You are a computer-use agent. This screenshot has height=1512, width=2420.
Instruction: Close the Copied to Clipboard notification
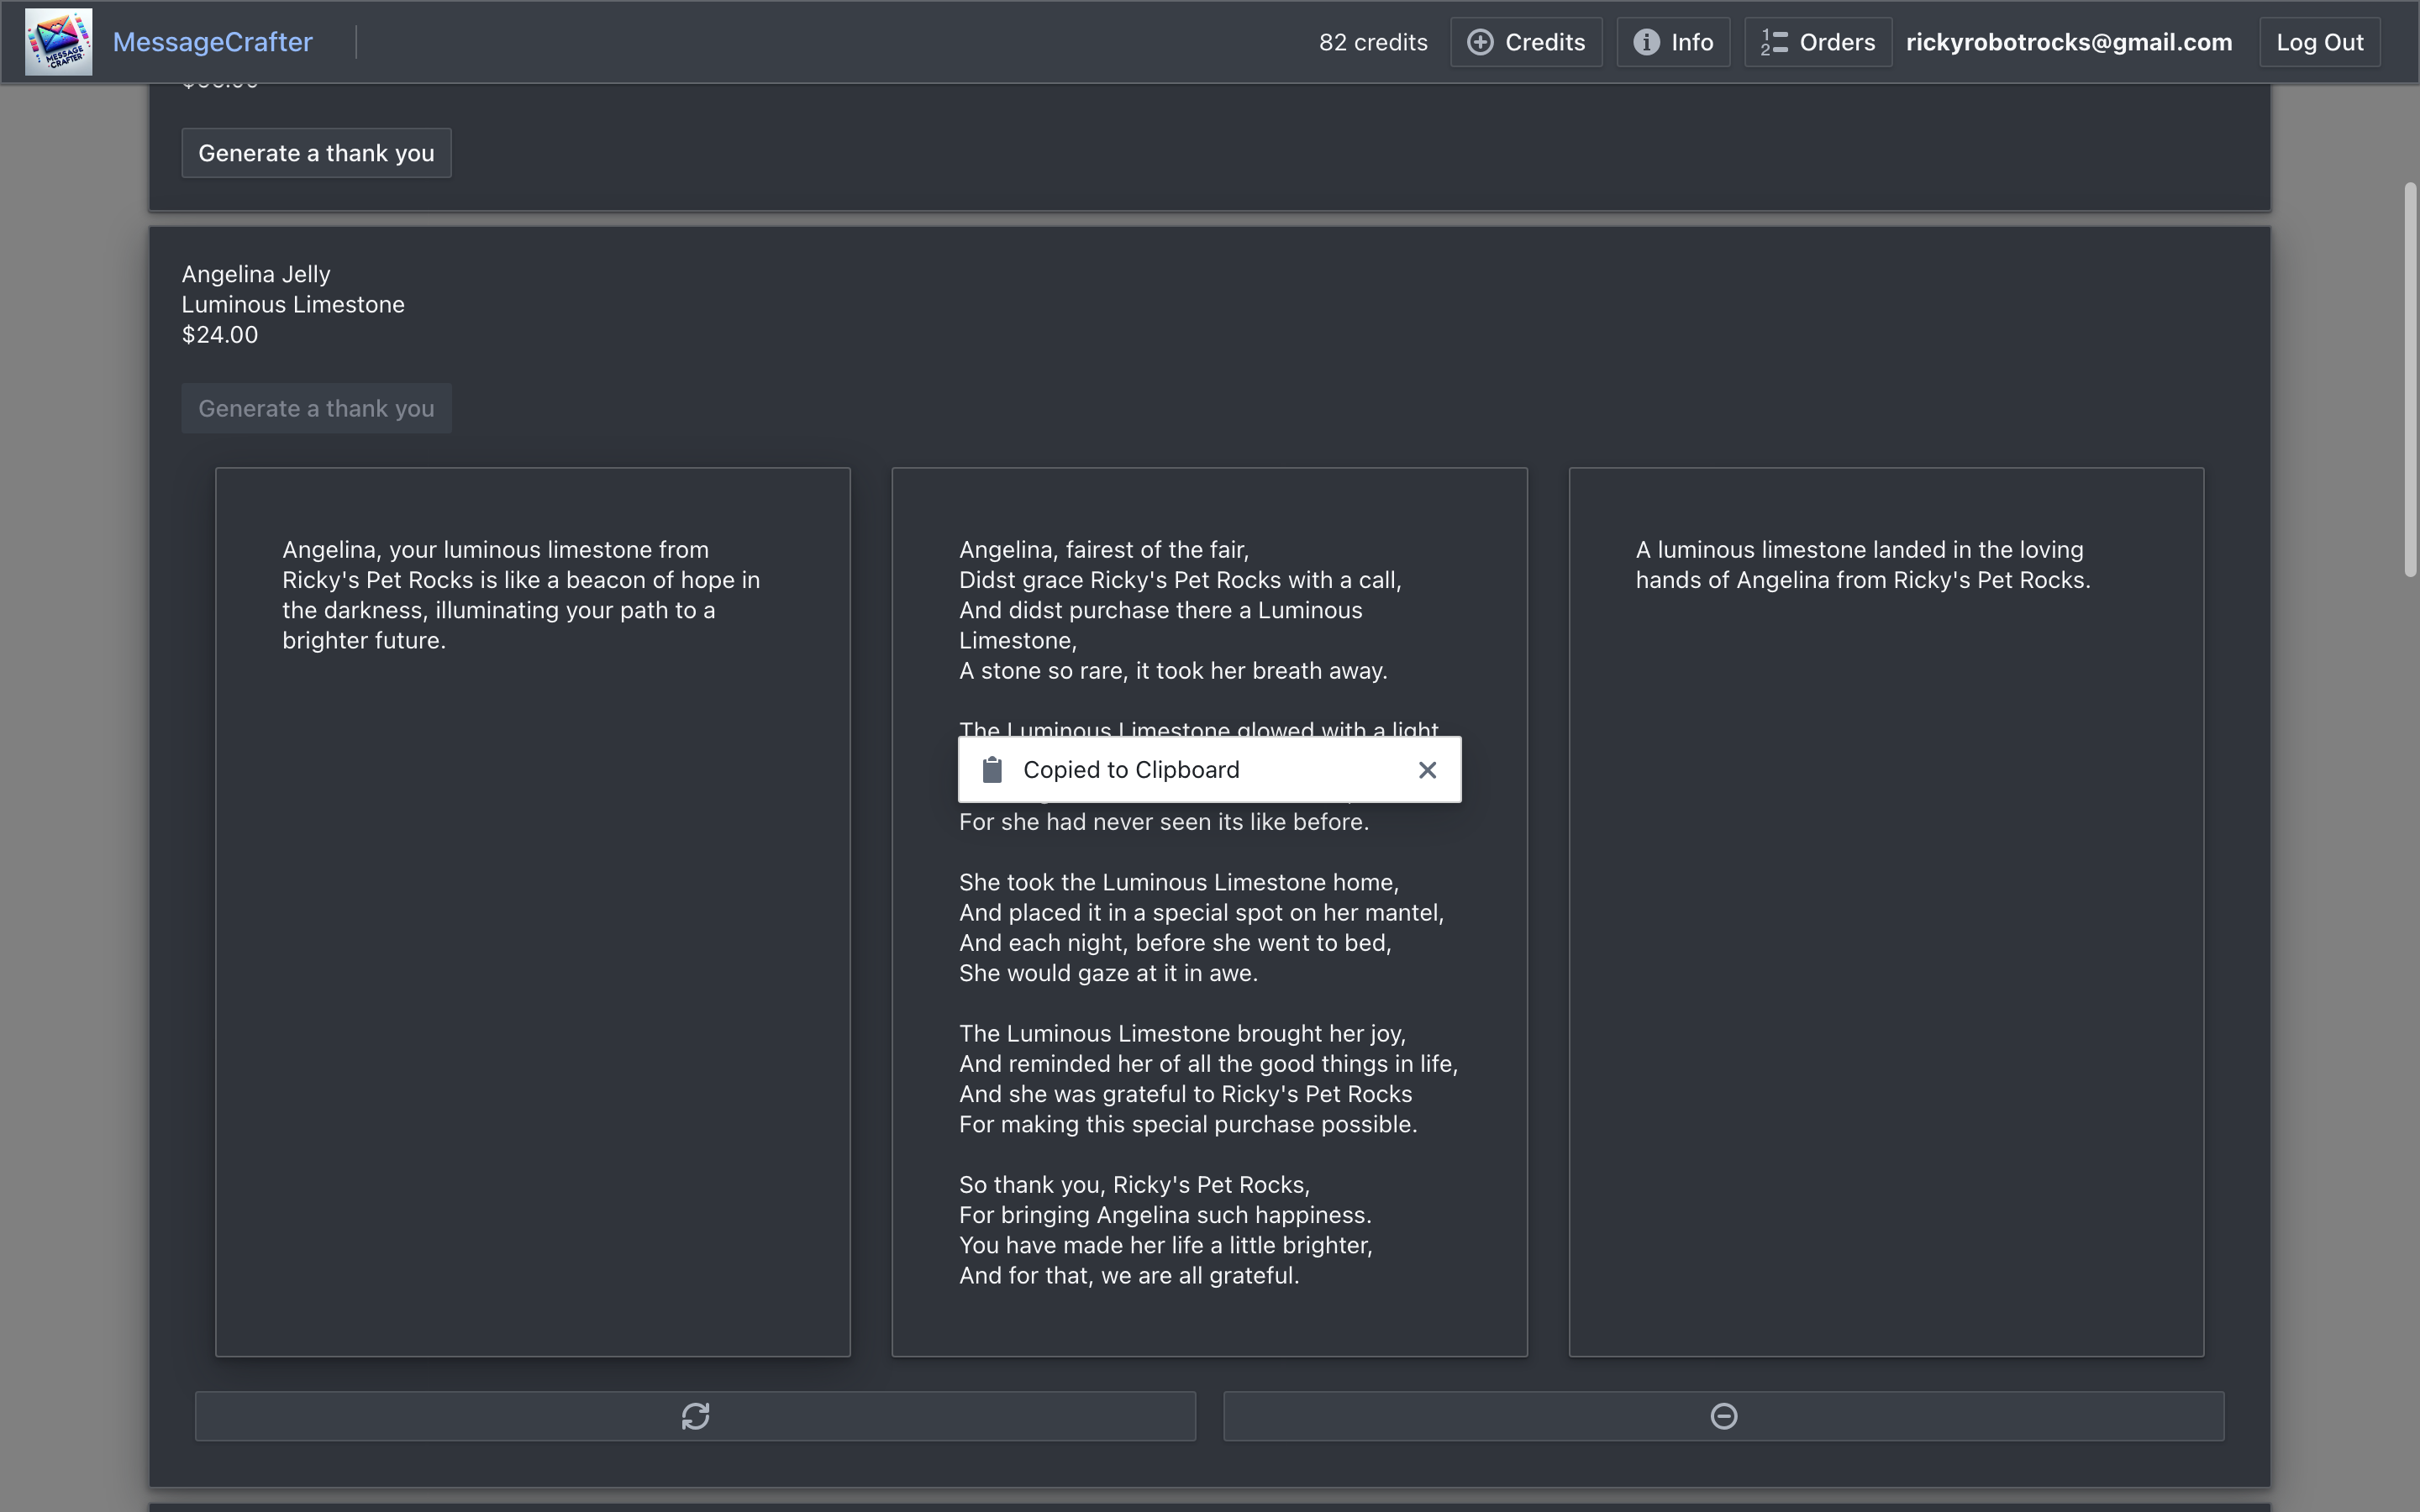(x=1427, y=770)
